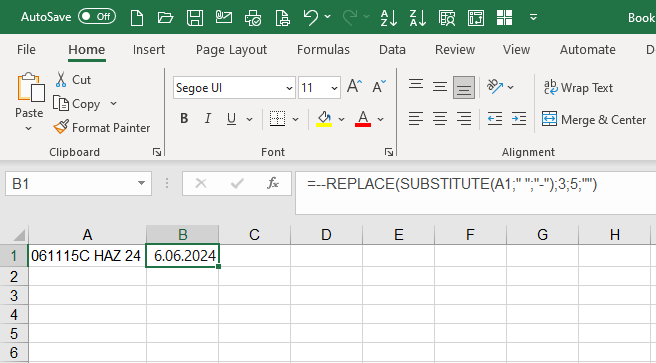Open the File tab
Image resolution: width=656 pixels, height=363 pixels.
pyautogui.click(x=26, y=49)
